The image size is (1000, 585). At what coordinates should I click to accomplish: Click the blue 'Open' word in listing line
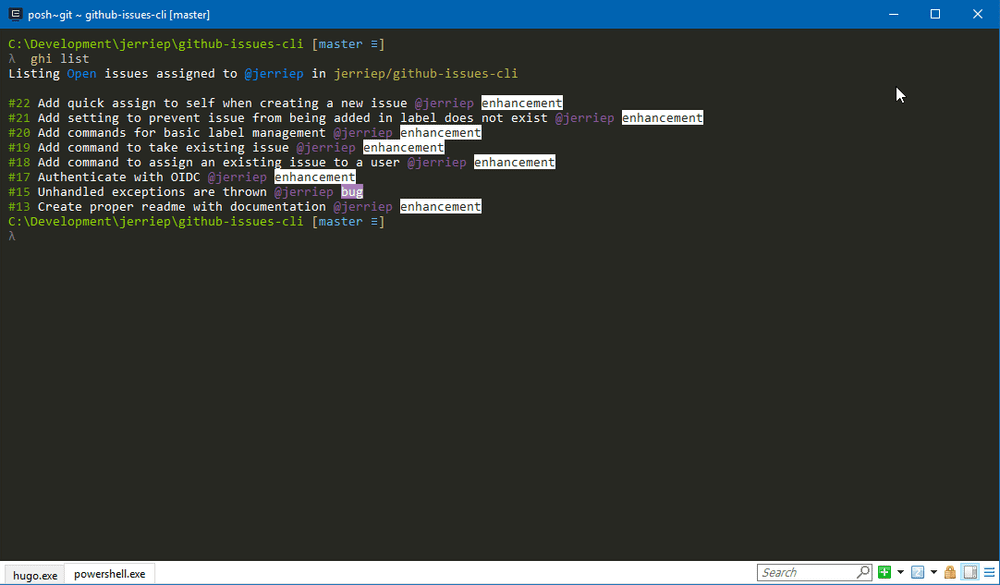[x=82, y=73]
